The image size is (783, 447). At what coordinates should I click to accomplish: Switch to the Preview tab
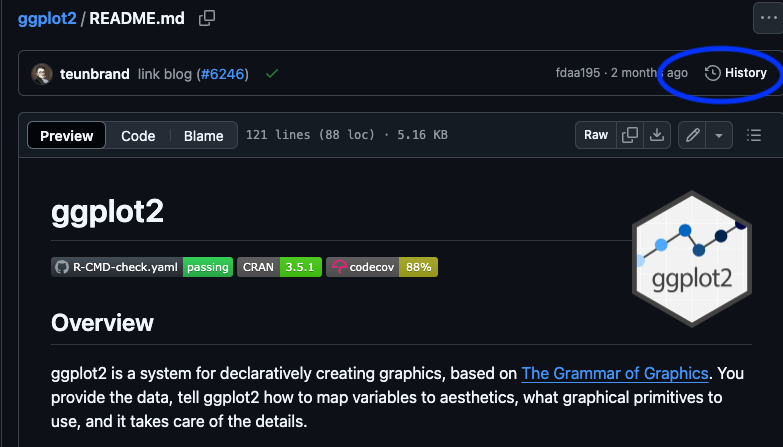tap(66, 135)
